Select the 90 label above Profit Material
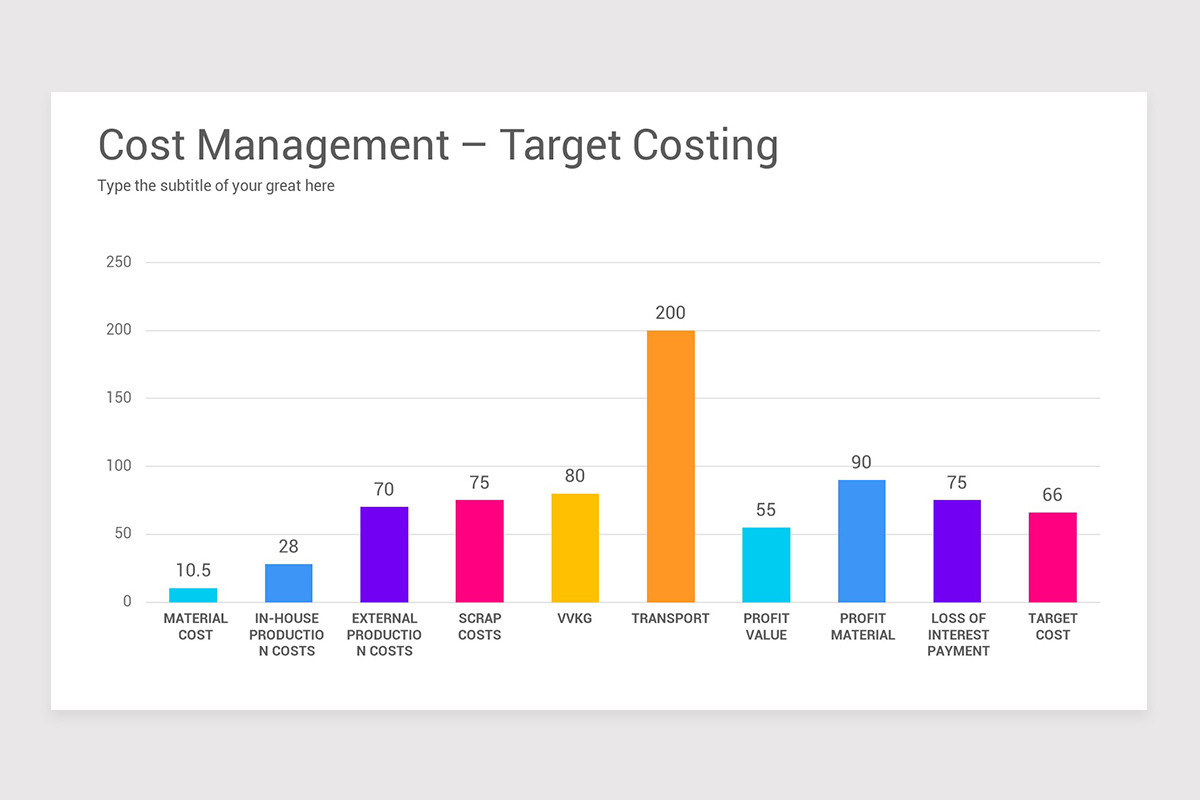Image resolution: width=1200 pixels, height=800 pixels. [862, 462]
